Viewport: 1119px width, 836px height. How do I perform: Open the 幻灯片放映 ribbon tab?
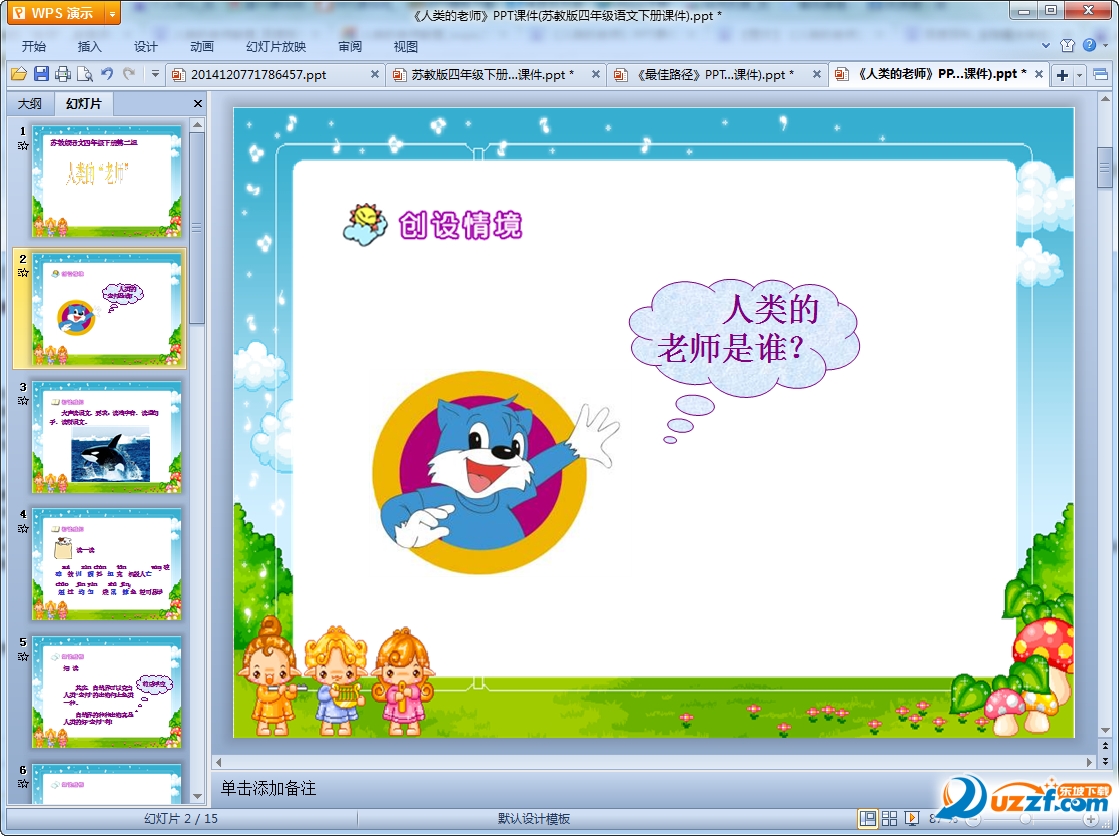click(x=275, y=46)
